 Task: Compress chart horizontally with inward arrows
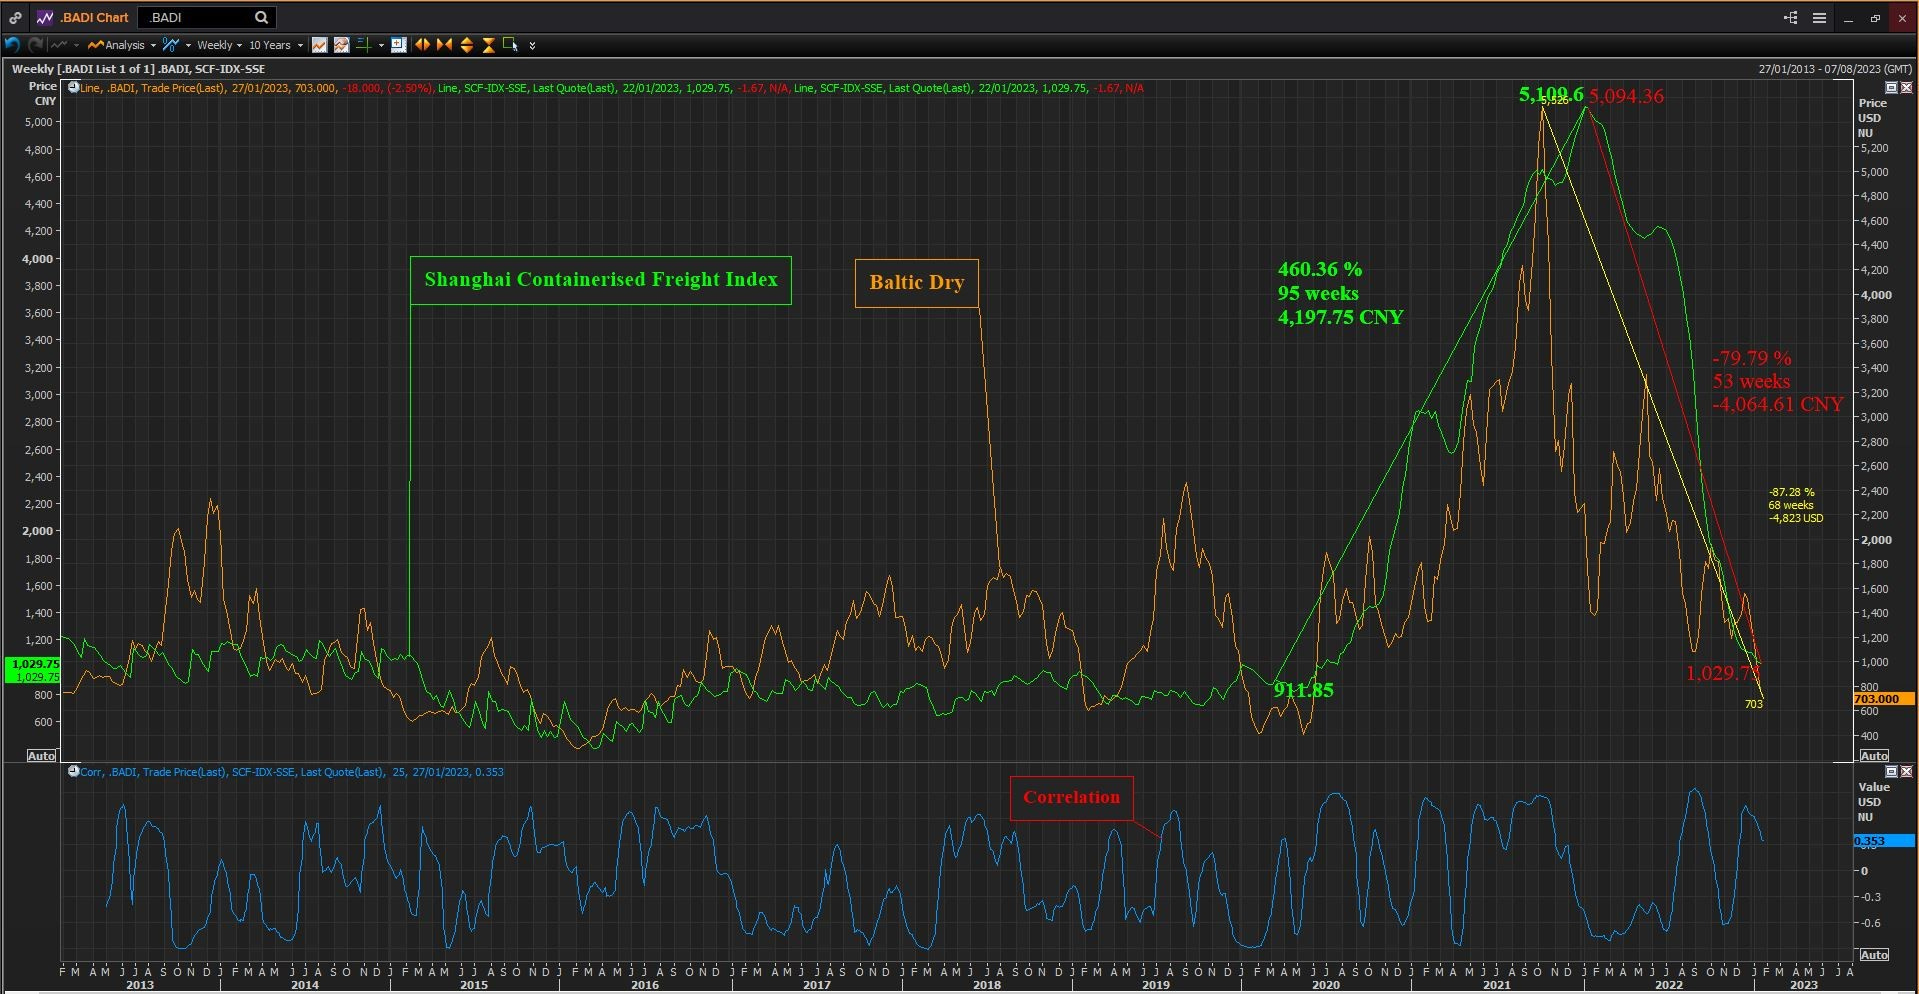click(x=445, y=45)
